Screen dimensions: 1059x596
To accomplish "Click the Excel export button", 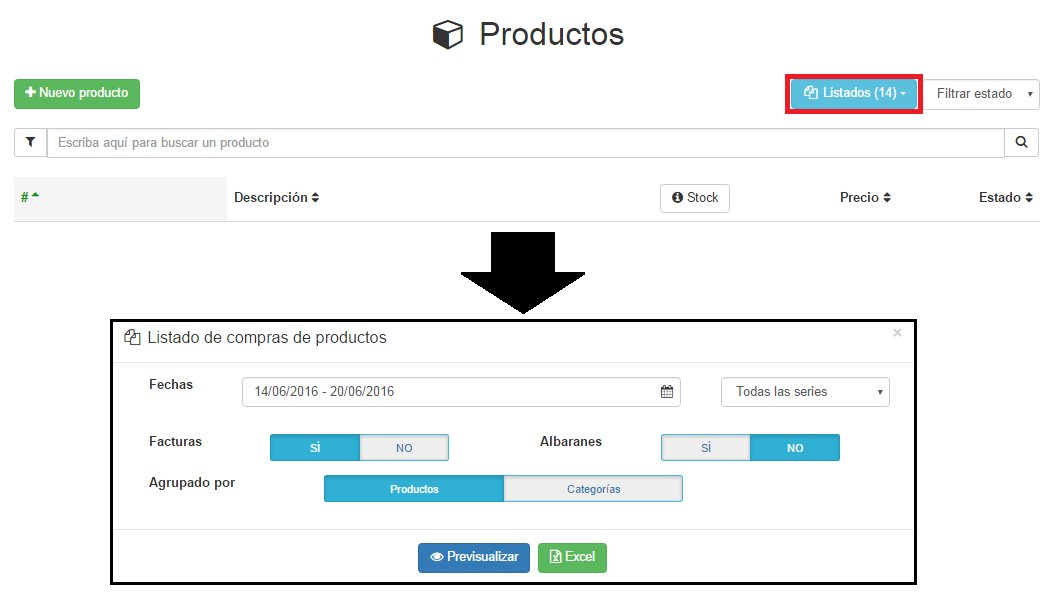I will point(572,557).
